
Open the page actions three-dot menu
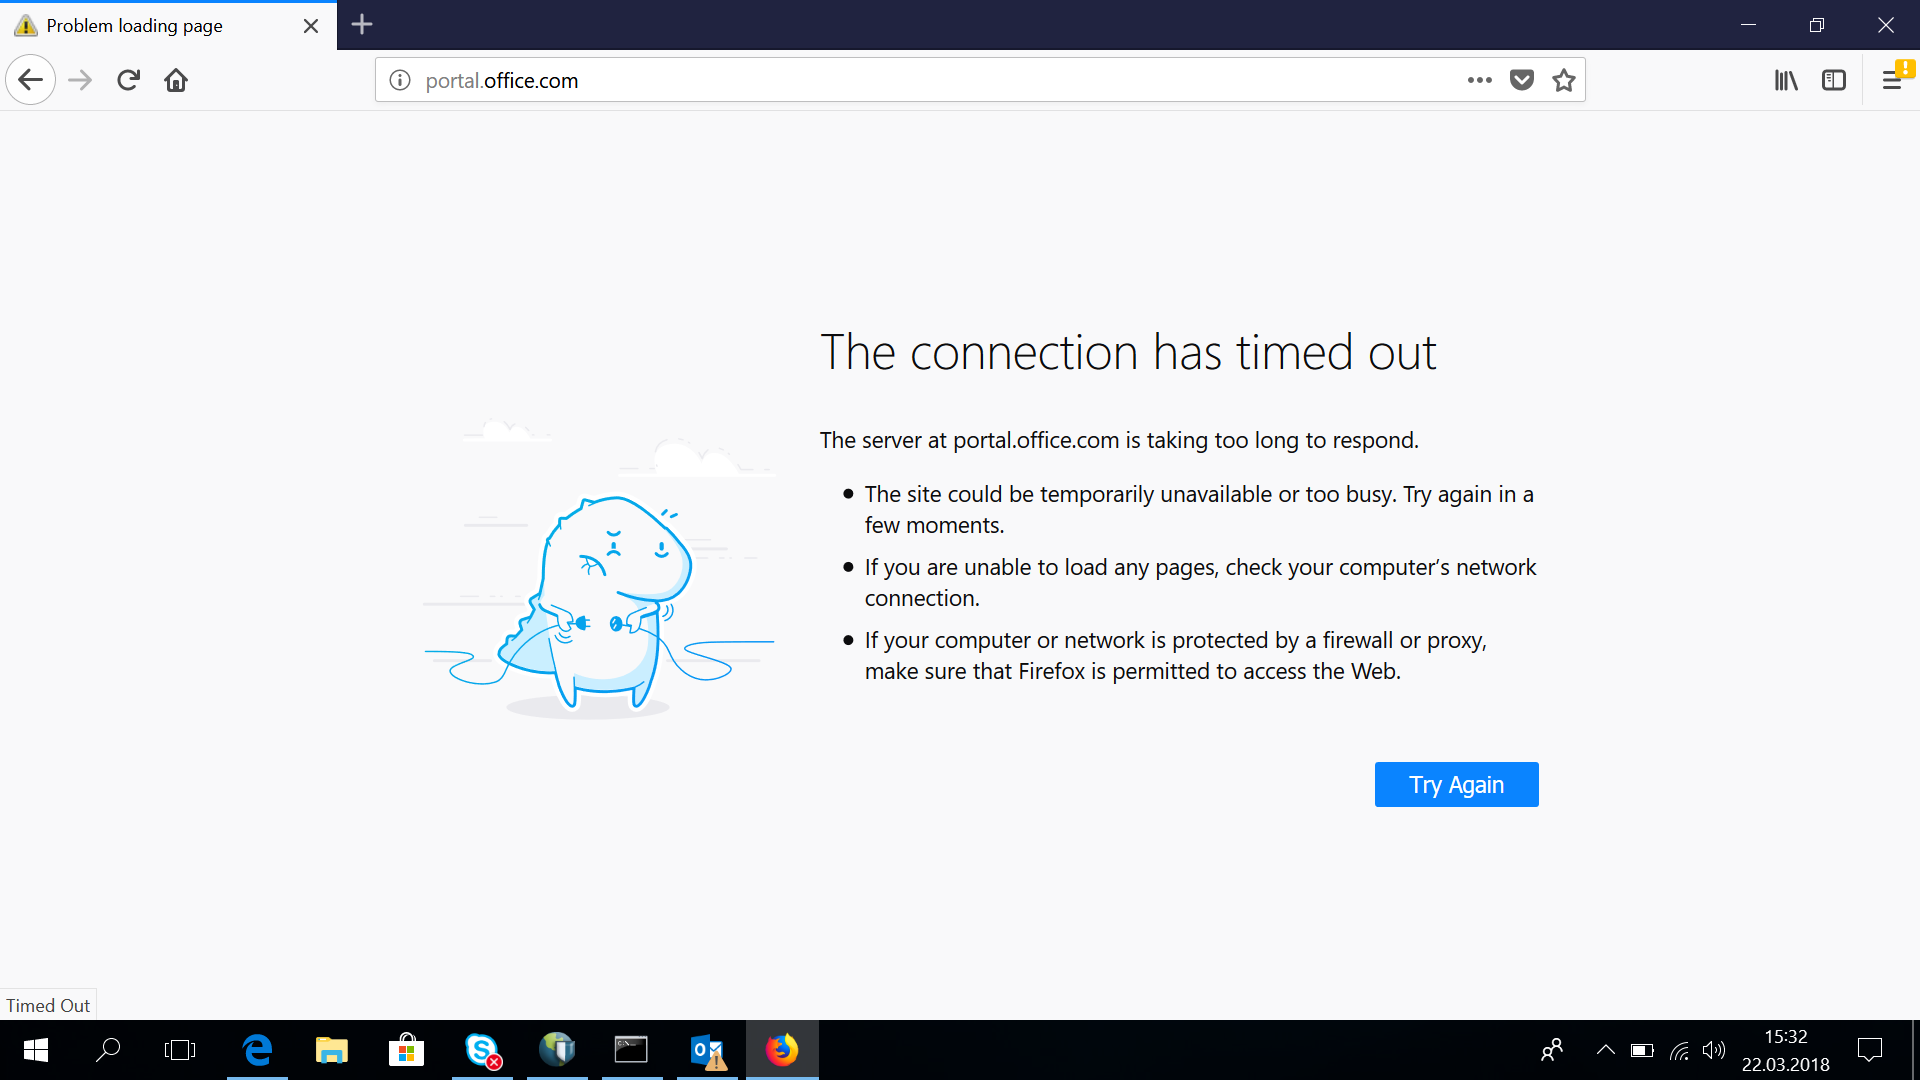(1480, 80)
